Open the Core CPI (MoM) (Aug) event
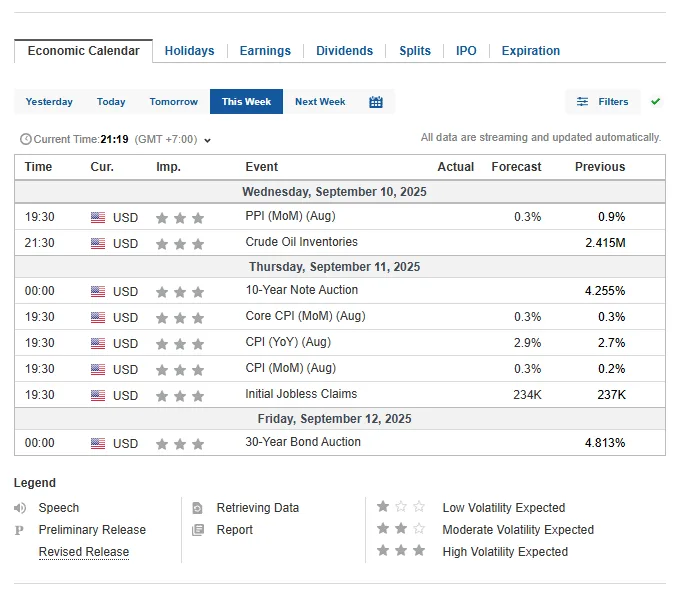 pyautogui.click(x=305, y=316)
